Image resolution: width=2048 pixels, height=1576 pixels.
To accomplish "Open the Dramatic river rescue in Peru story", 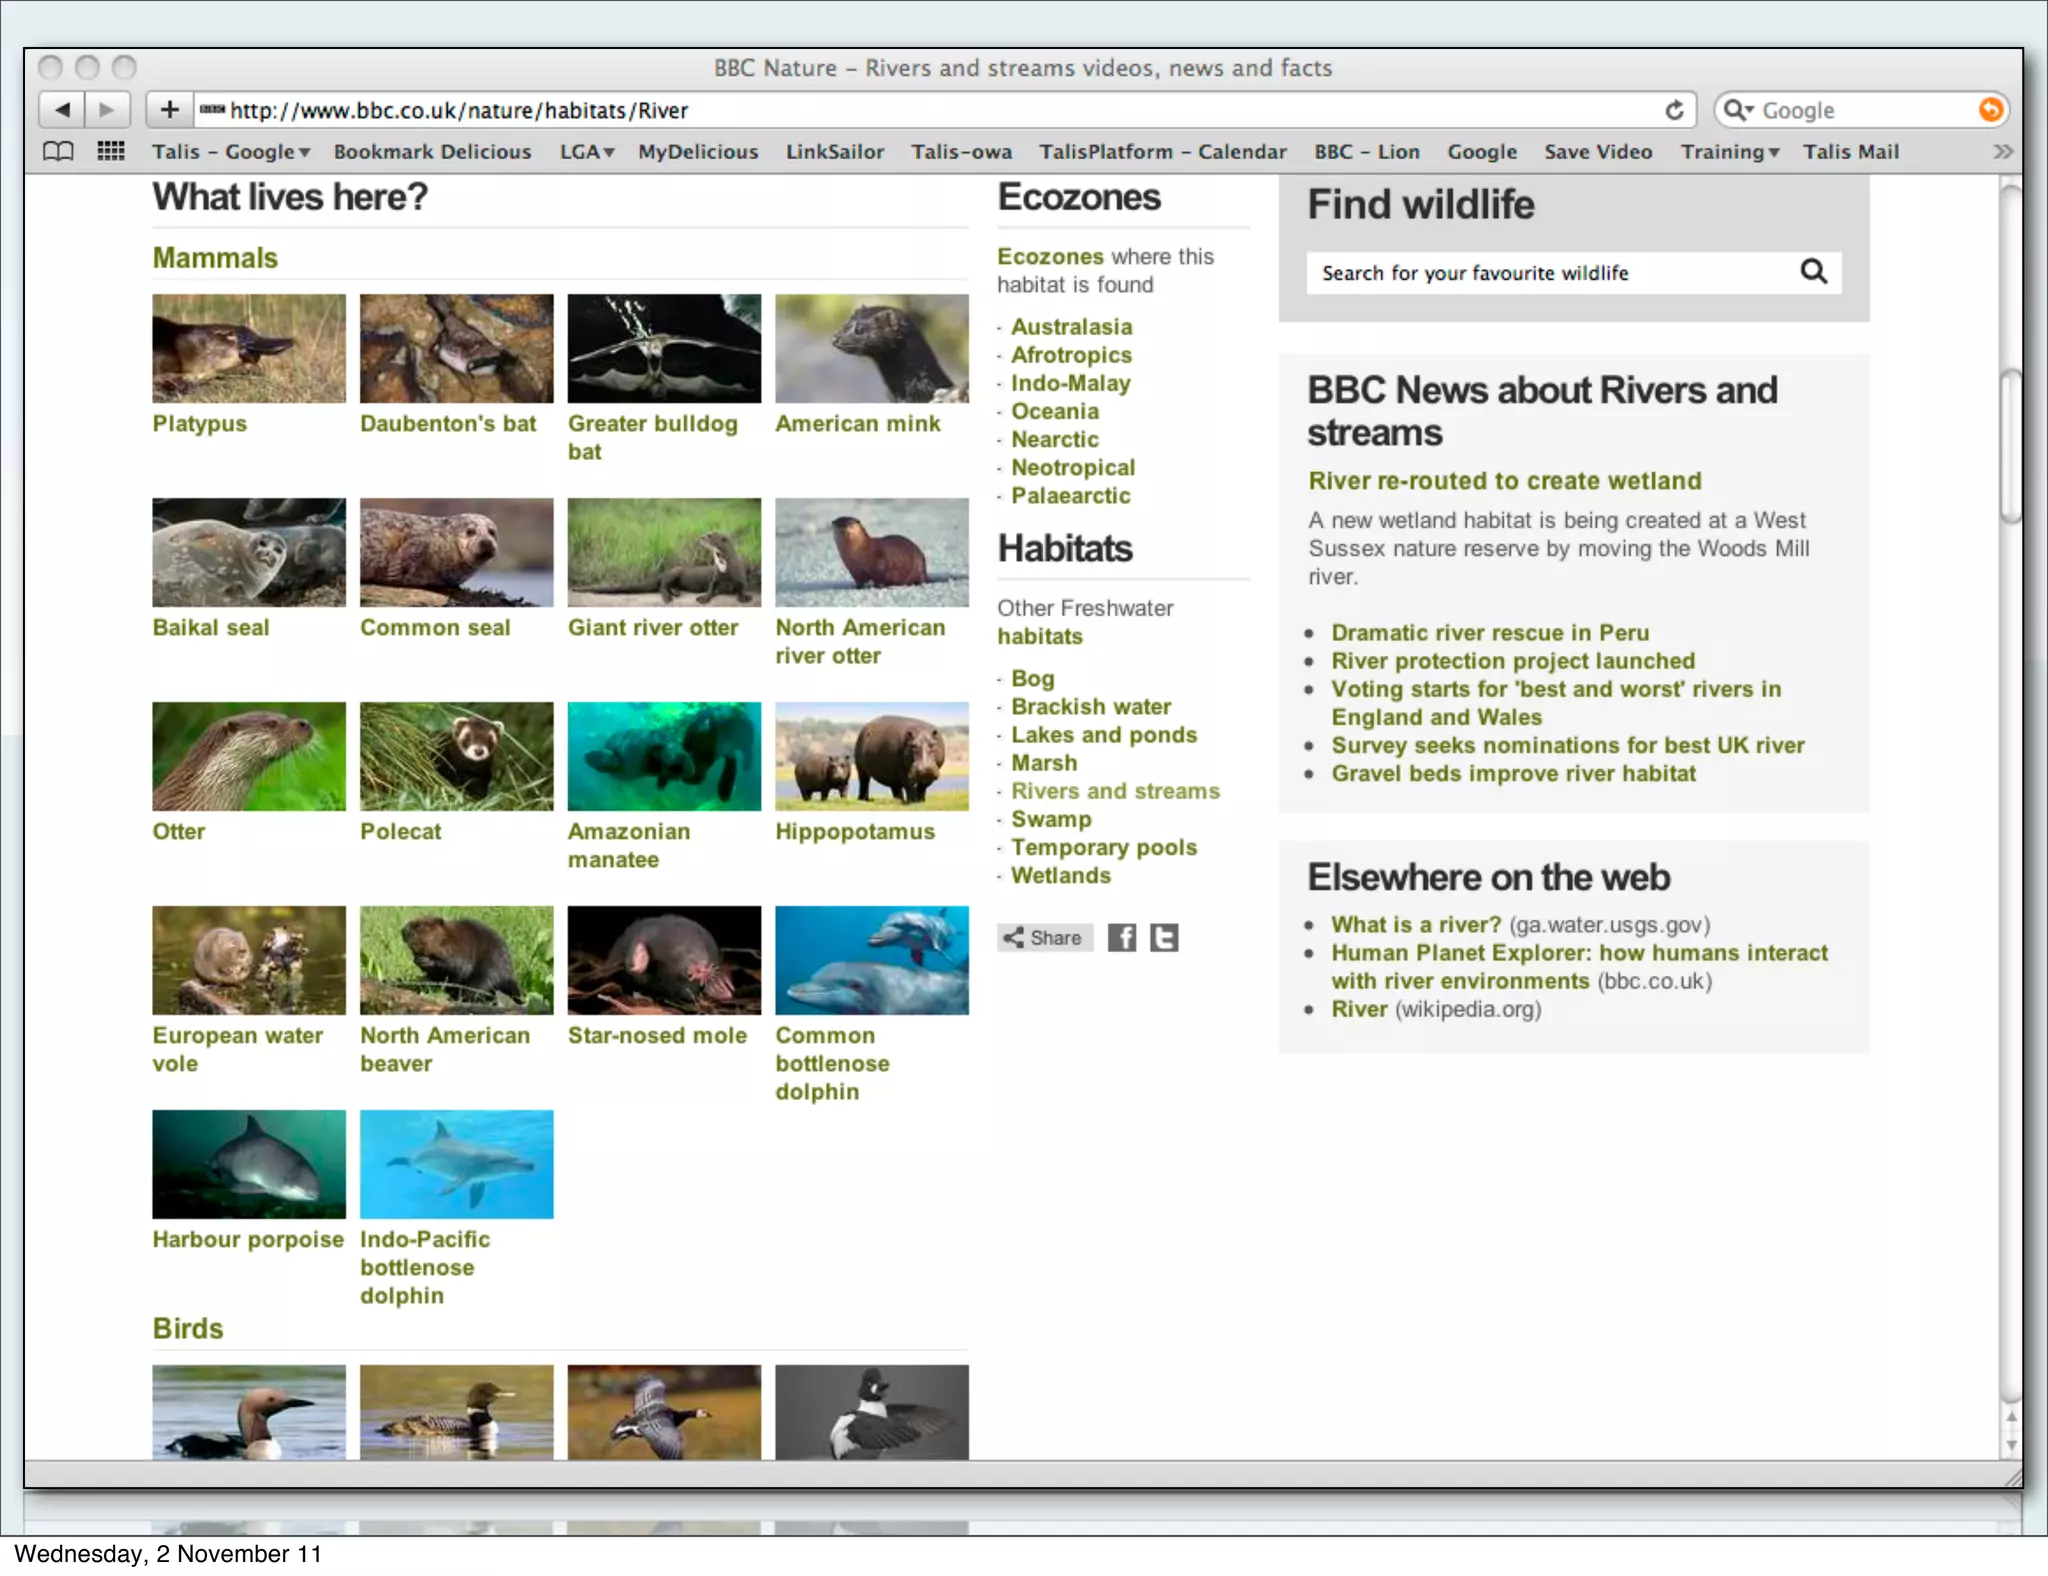I will point(1489,633).
